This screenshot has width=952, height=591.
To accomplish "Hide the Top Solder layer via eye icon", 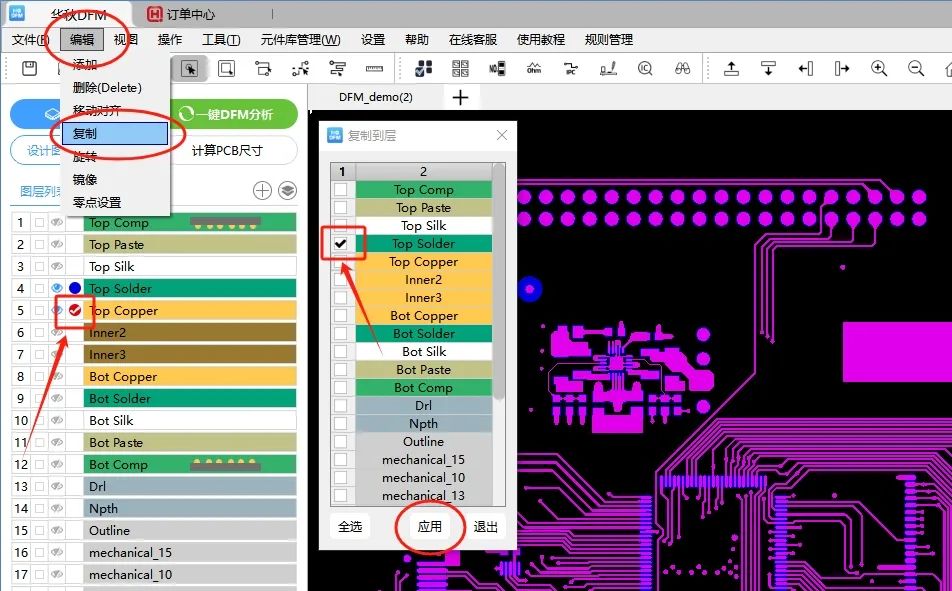I will [x=57, y=289].
